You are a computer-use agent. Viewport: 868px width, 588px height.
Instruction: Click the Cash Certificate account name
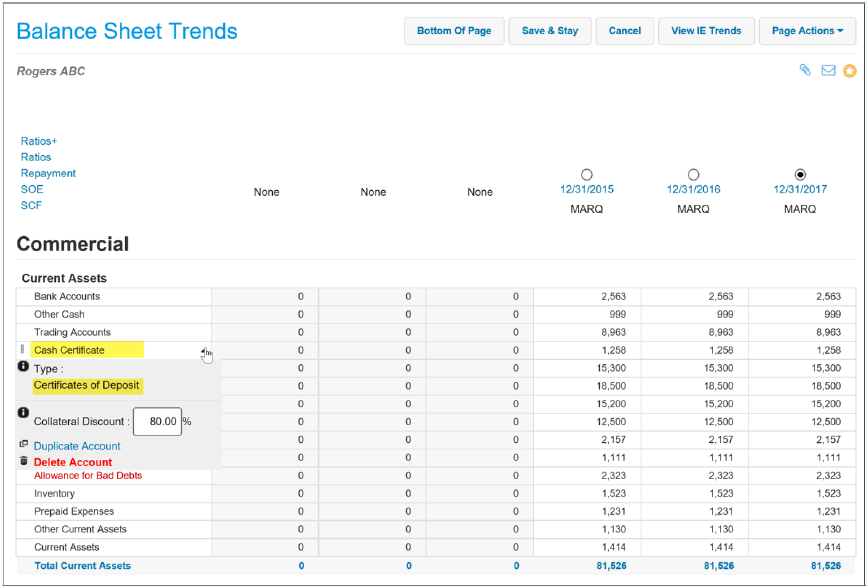pos(69,350)
